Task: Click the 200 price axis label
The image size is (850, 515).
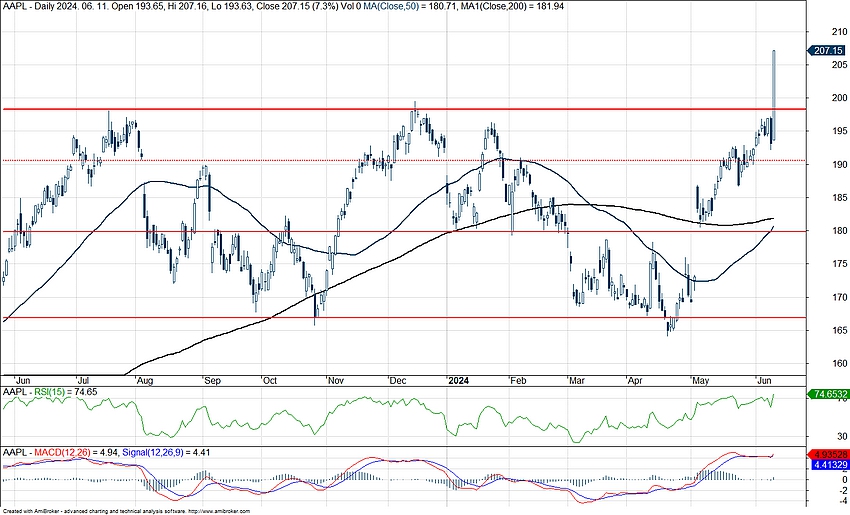Action: (x=840, y=98)
